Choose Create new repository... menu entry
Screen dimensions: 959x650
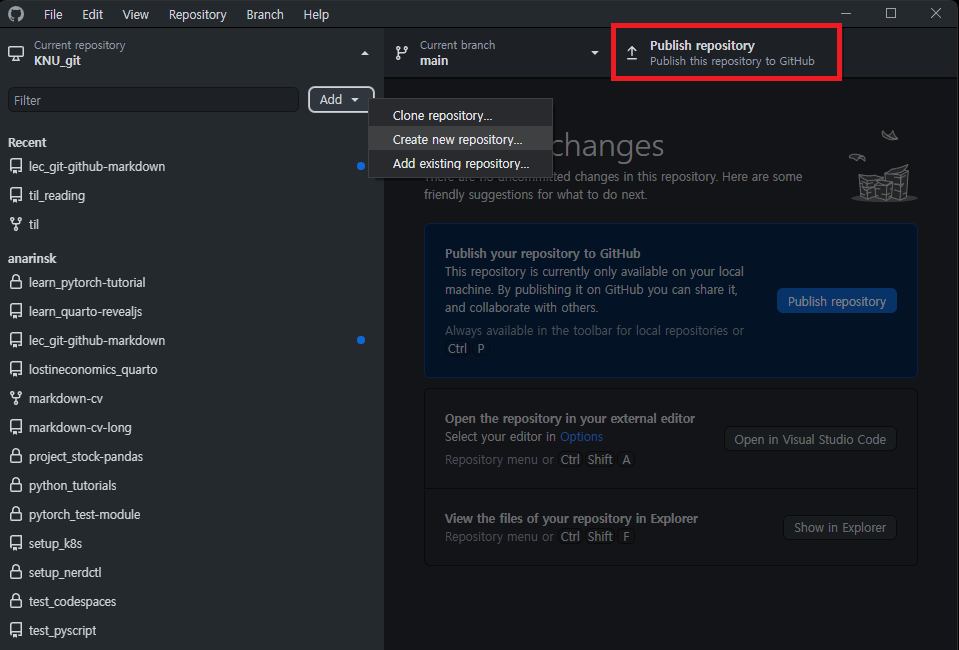point(460,139)
